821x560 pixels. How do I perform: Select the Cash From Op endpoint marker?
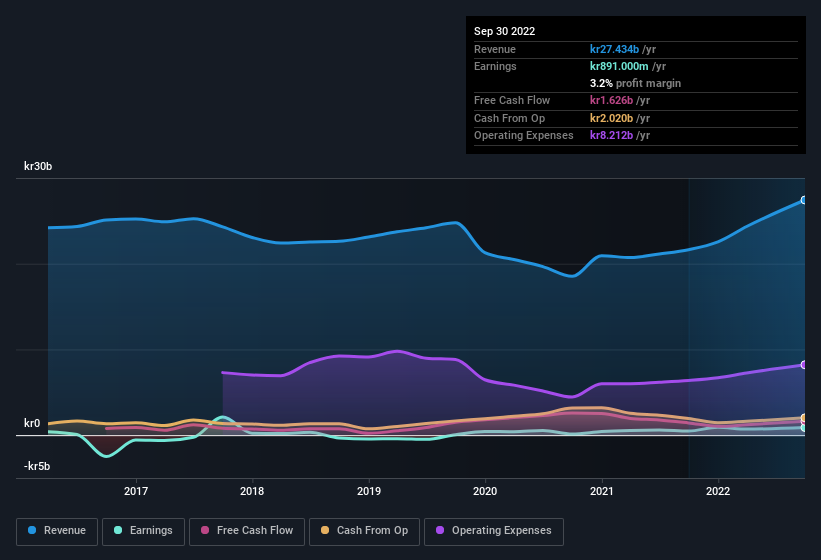(x=804, y=418)
